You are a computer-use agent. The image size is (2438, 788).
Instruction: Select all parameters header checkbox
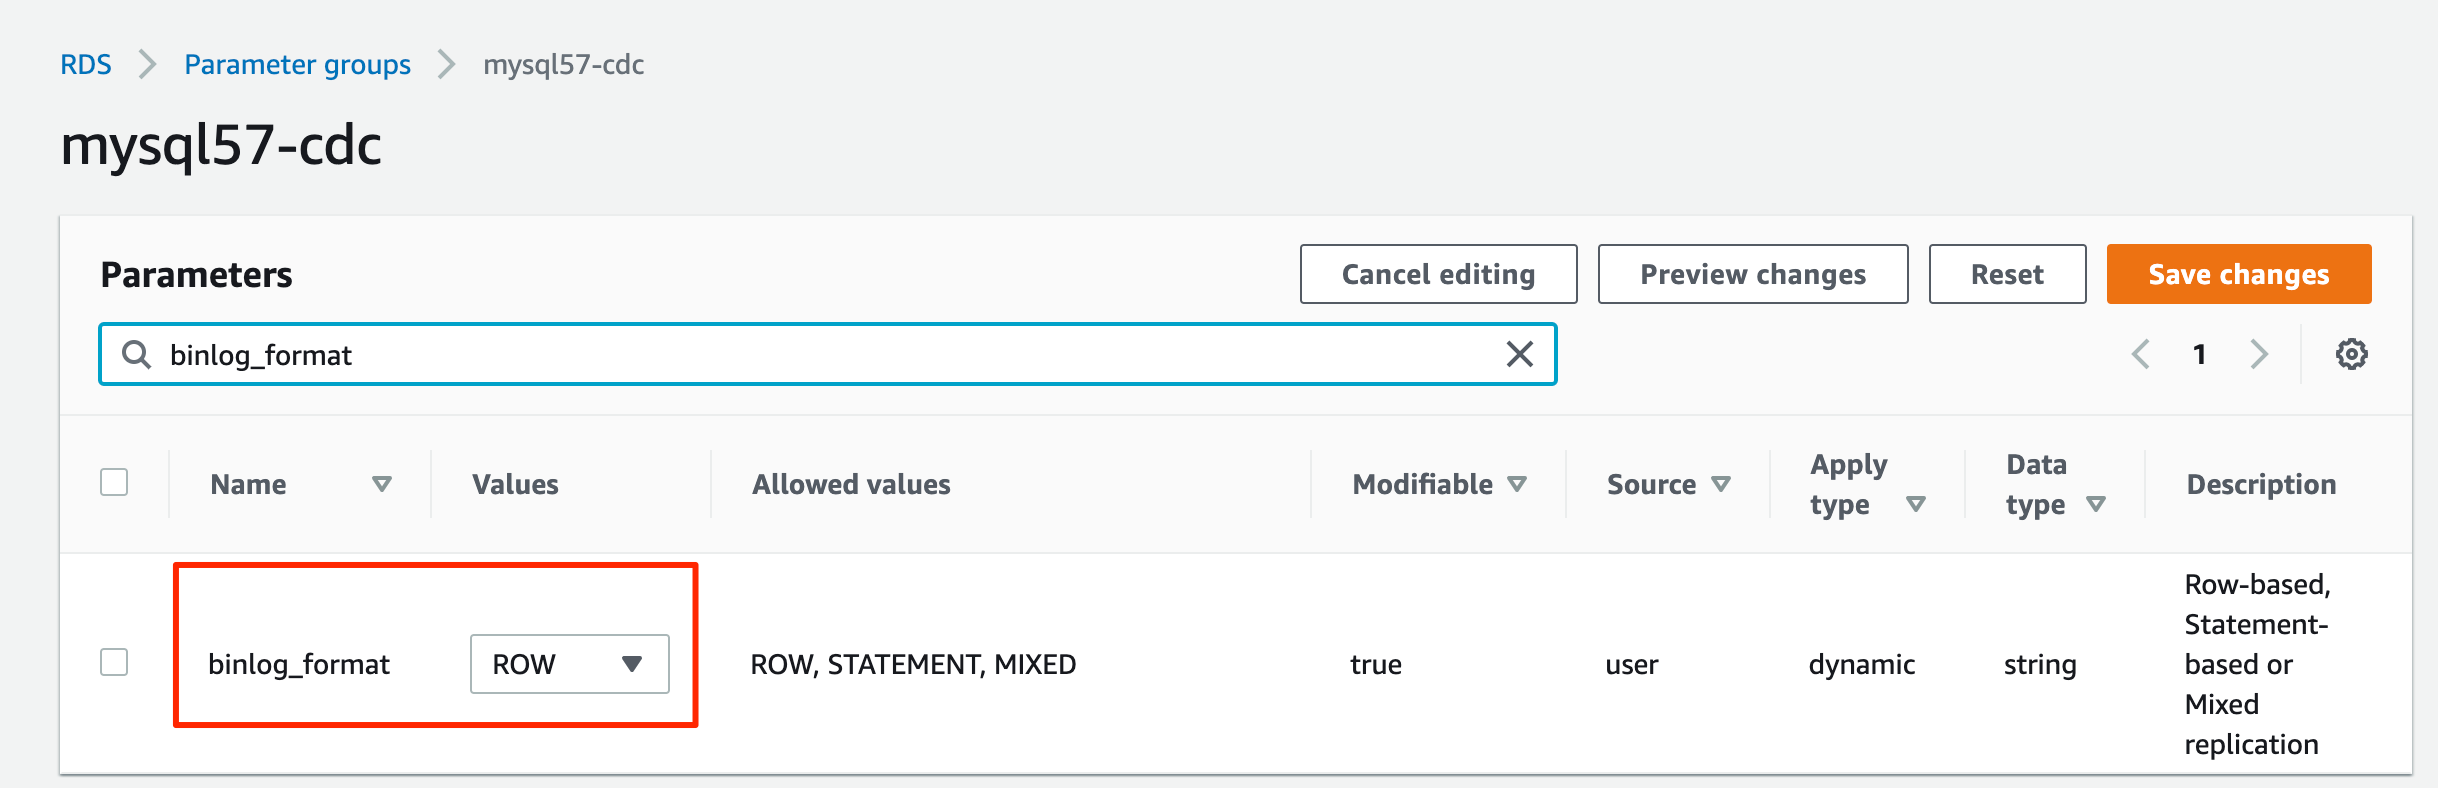pyautogui.click(x=114, y=482)
